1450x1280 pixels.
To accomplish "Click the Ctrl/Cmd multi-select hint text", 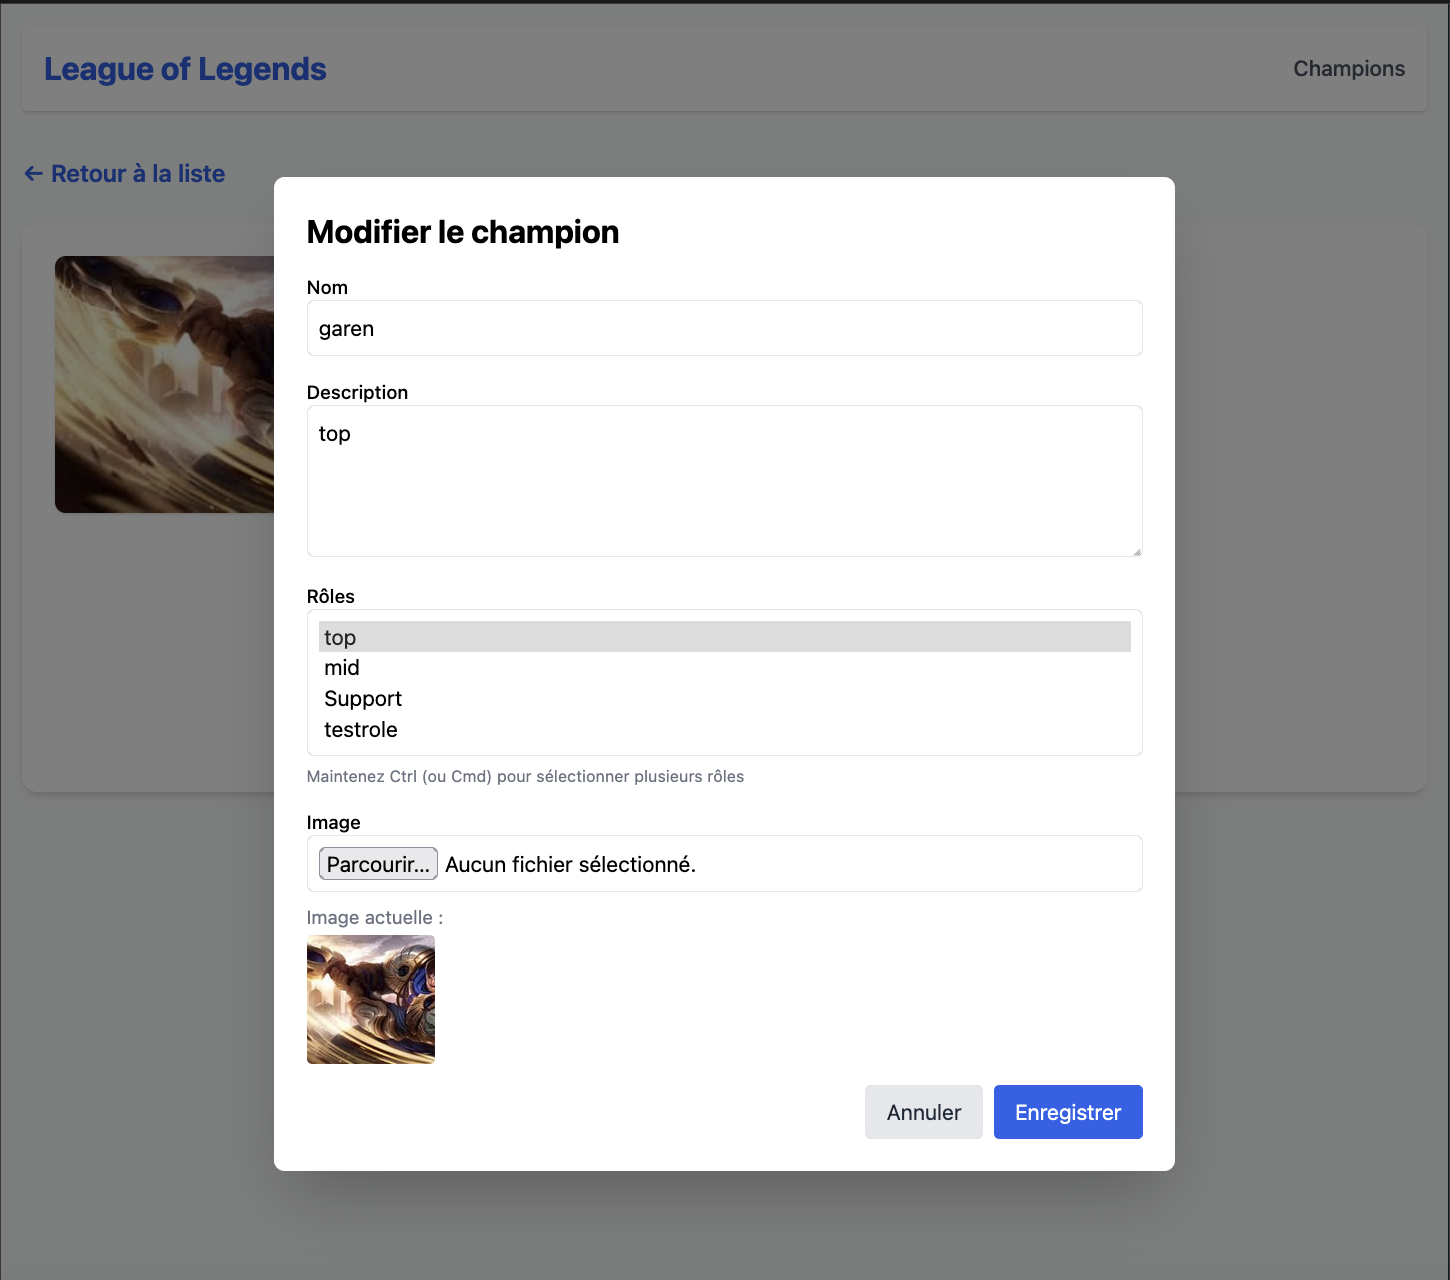I will pyautogui.click(x=525, y=777).
